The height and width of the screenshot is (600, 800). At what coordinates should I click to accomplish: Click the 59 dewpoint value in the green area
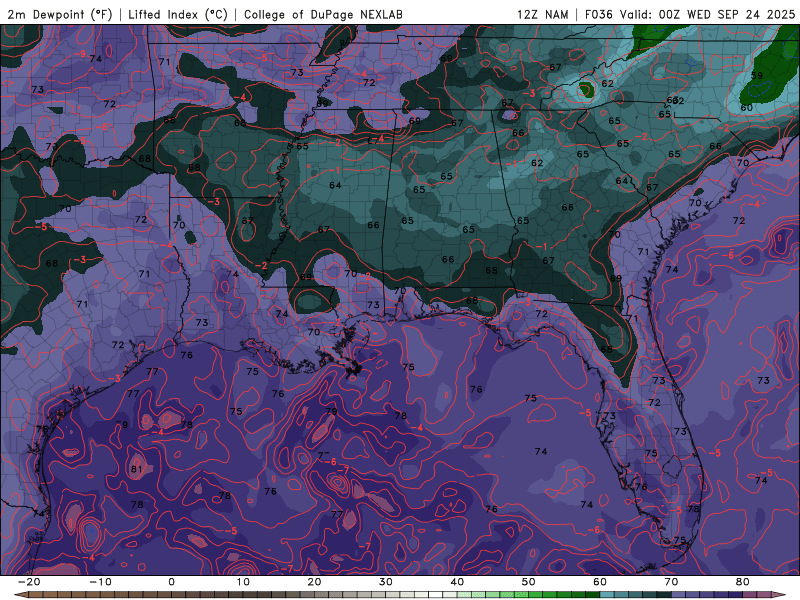(757, 76)
